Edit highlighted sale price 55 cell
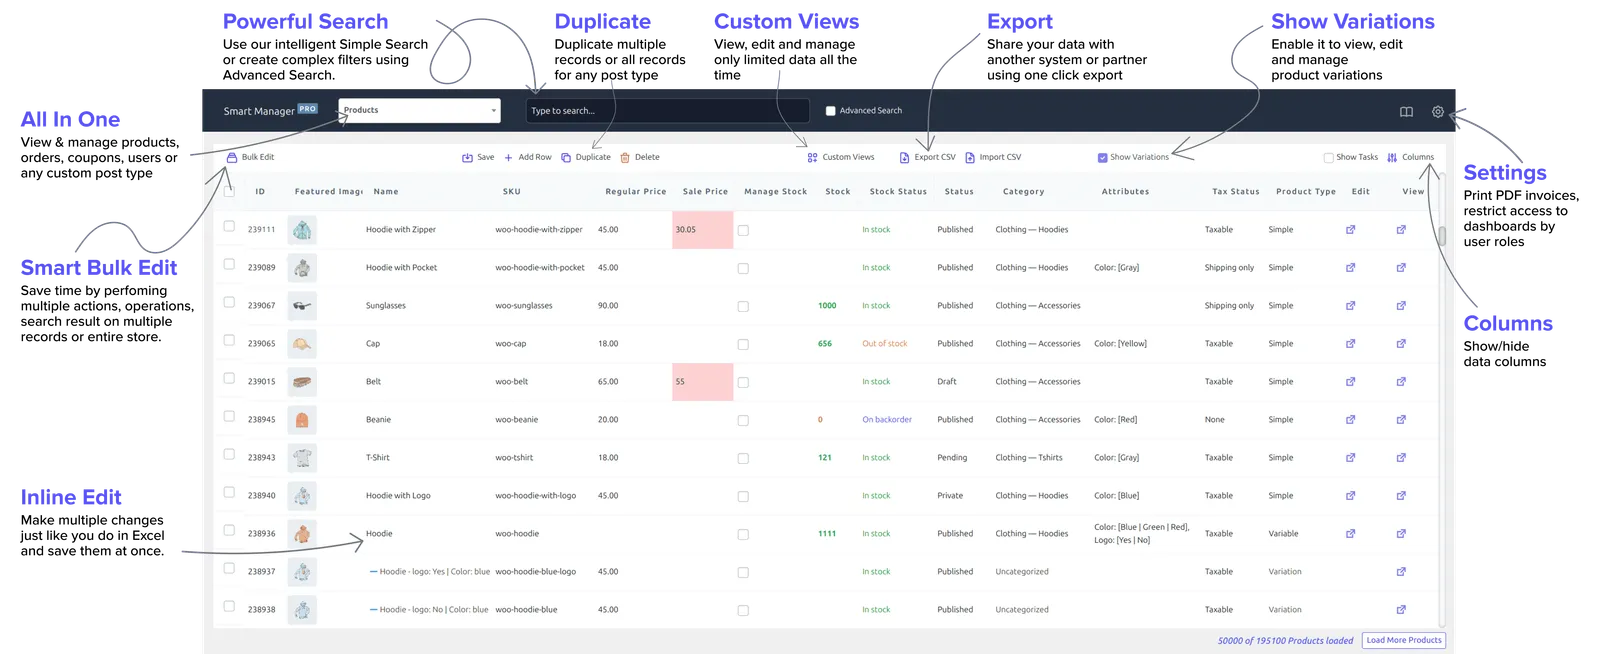The image size is (1600, 654). click(703, 382)
